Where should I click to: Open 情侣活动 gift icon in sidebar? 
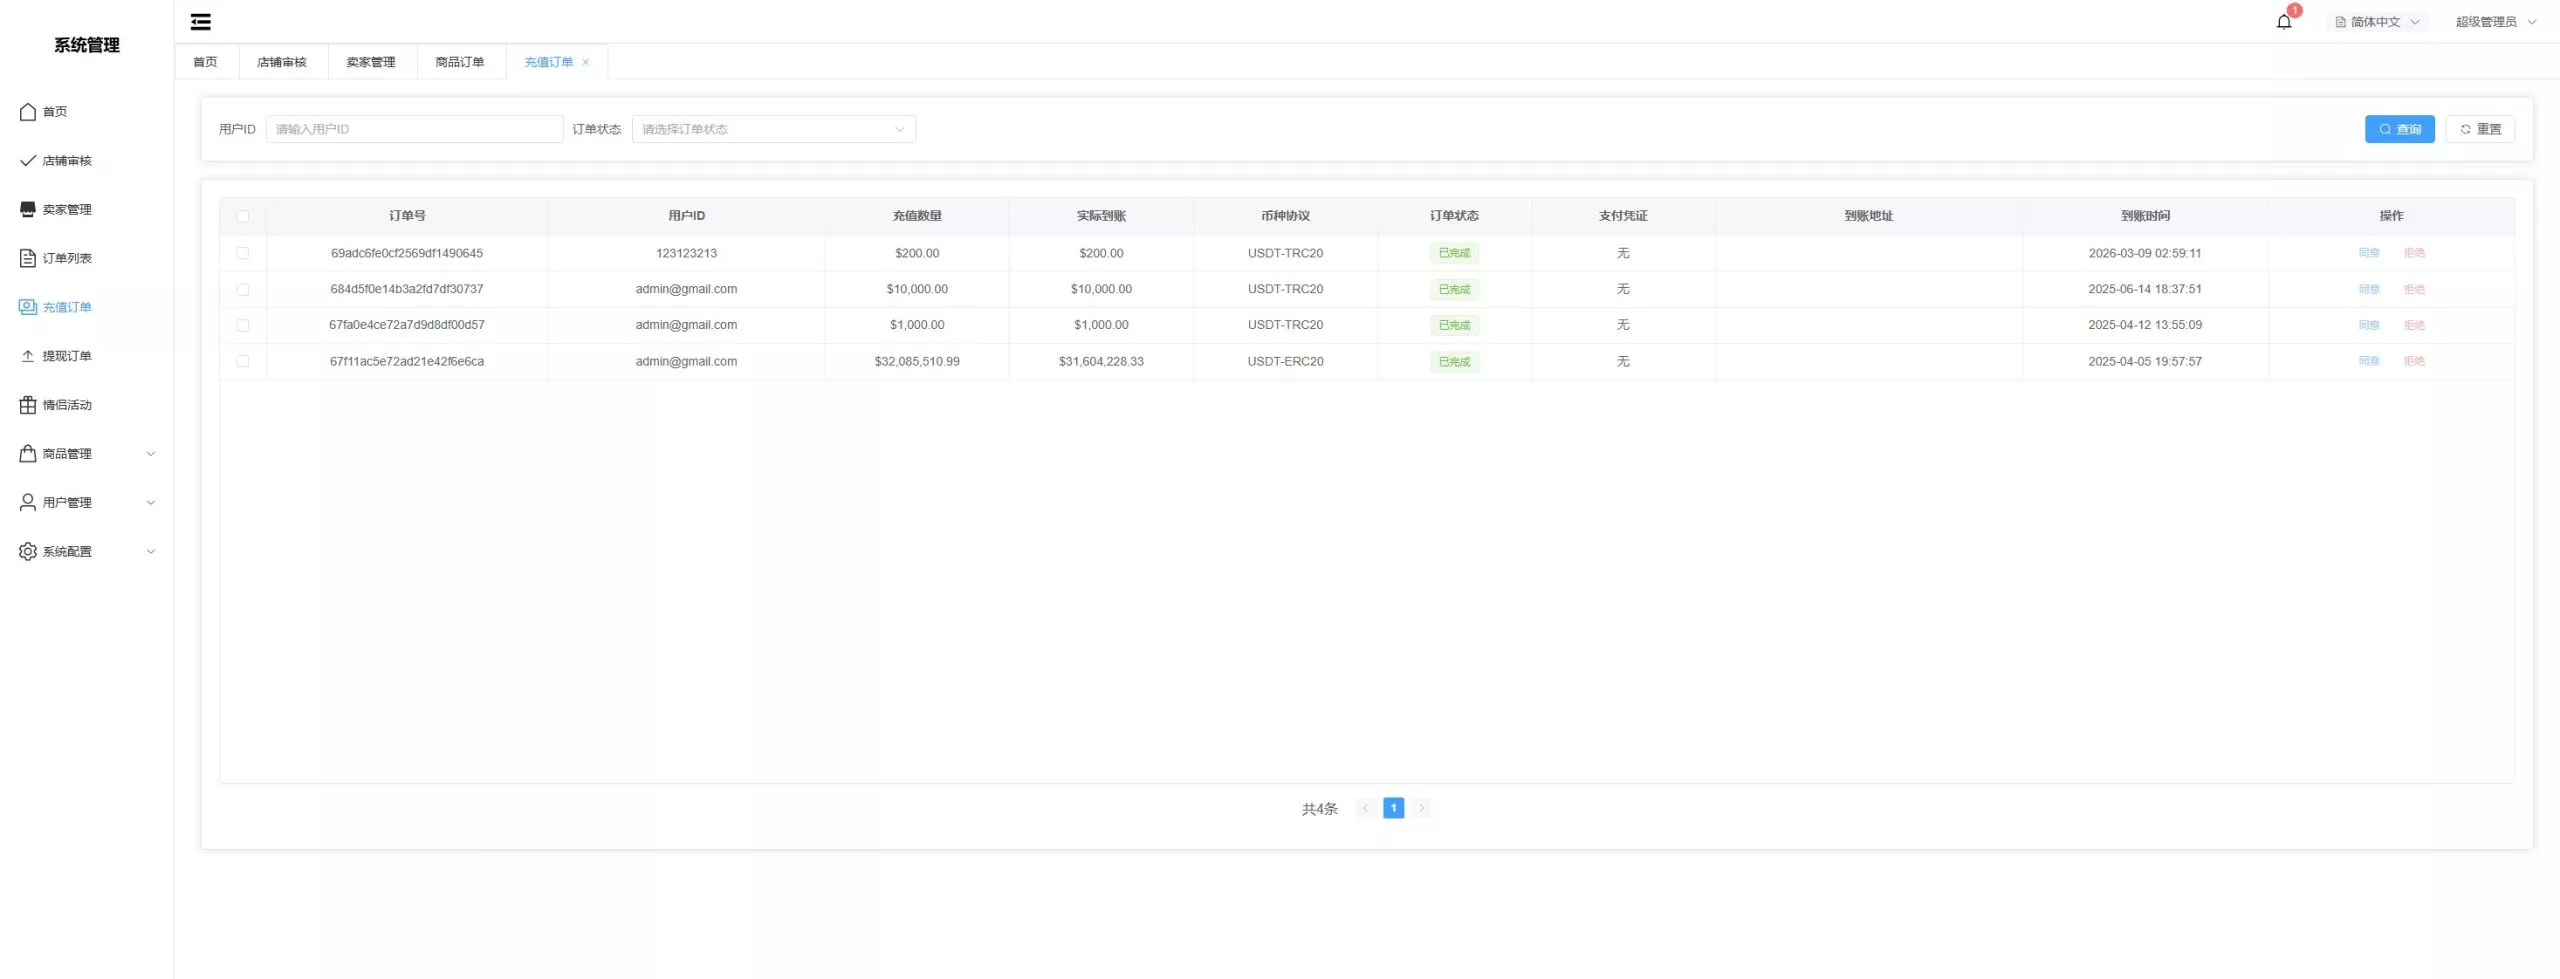pos(28,405)
